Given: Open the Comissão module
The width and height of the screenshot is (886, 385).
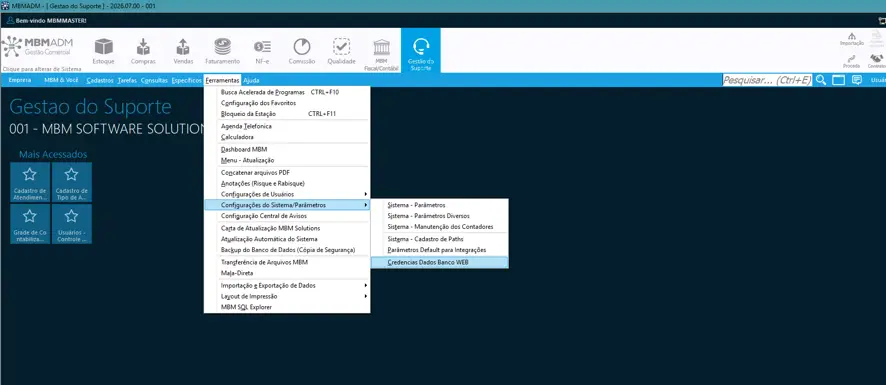Looking at the screenshot, I should coord(302,51).
